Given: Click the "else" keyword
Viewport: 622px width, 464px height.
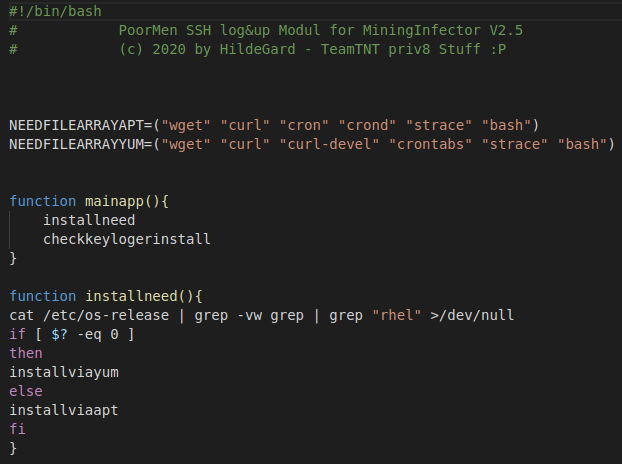Looking at the screenshot, I should [x=26, y=391].
